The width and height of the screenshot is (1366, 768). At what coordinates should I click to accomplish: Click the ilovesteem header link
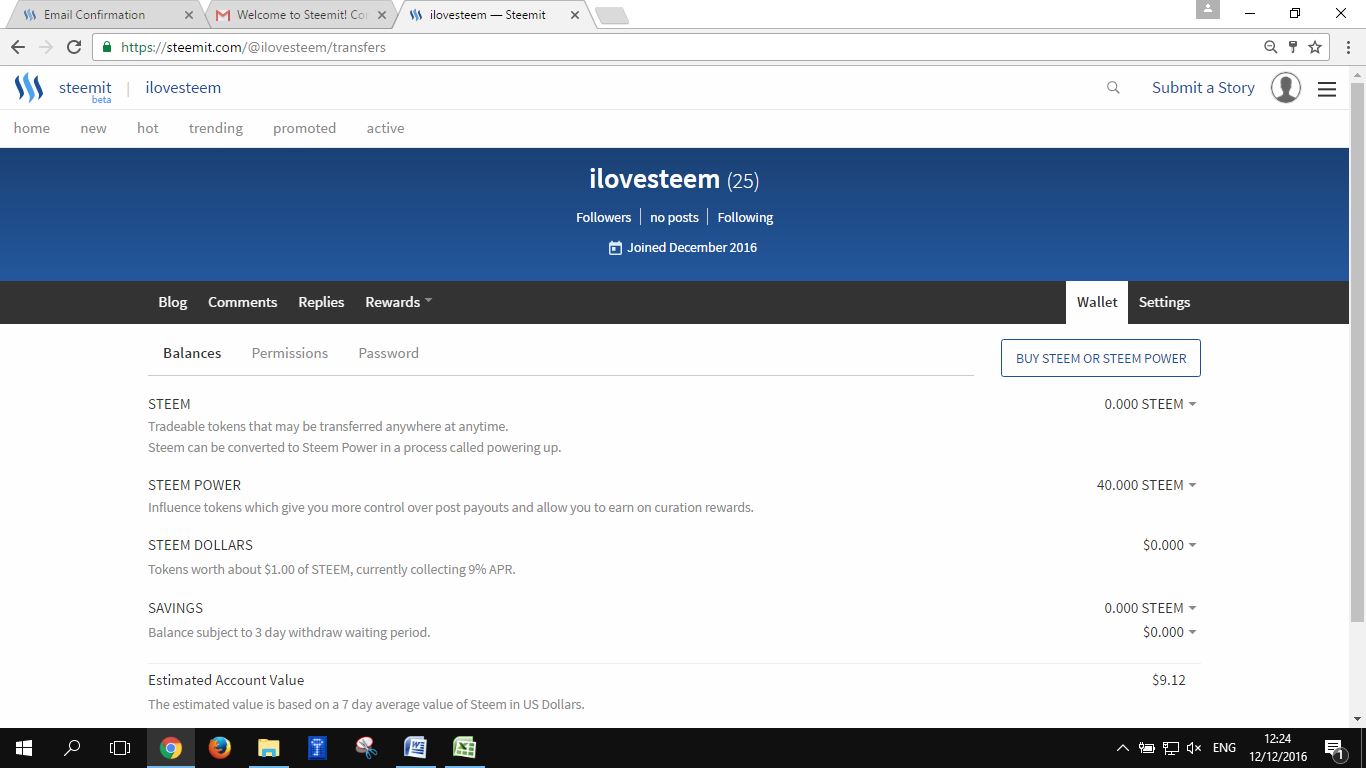click(183, 88)
